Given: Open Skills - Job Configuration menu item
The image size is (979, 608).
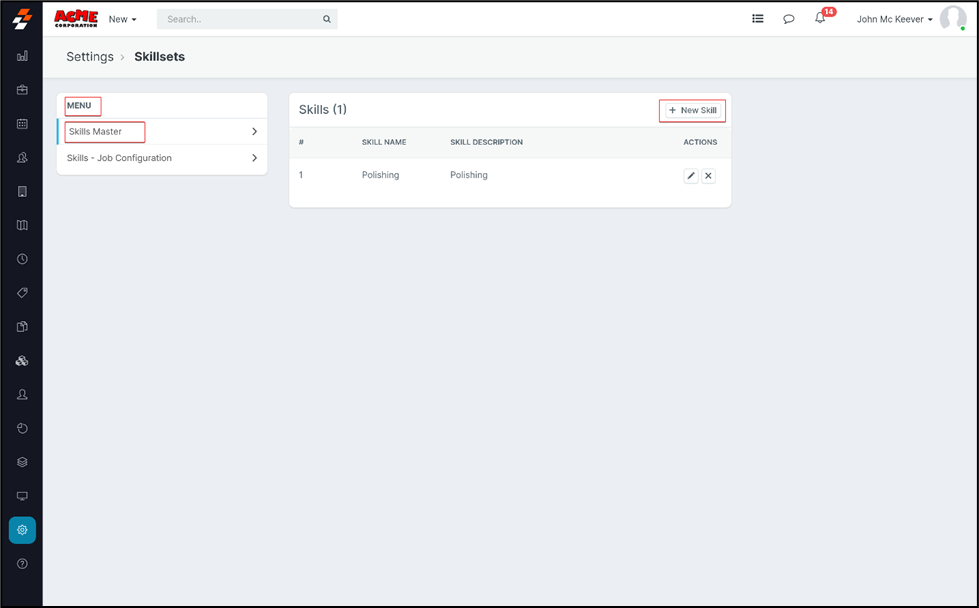Looking at the screenshot, I should coord(119,158).
